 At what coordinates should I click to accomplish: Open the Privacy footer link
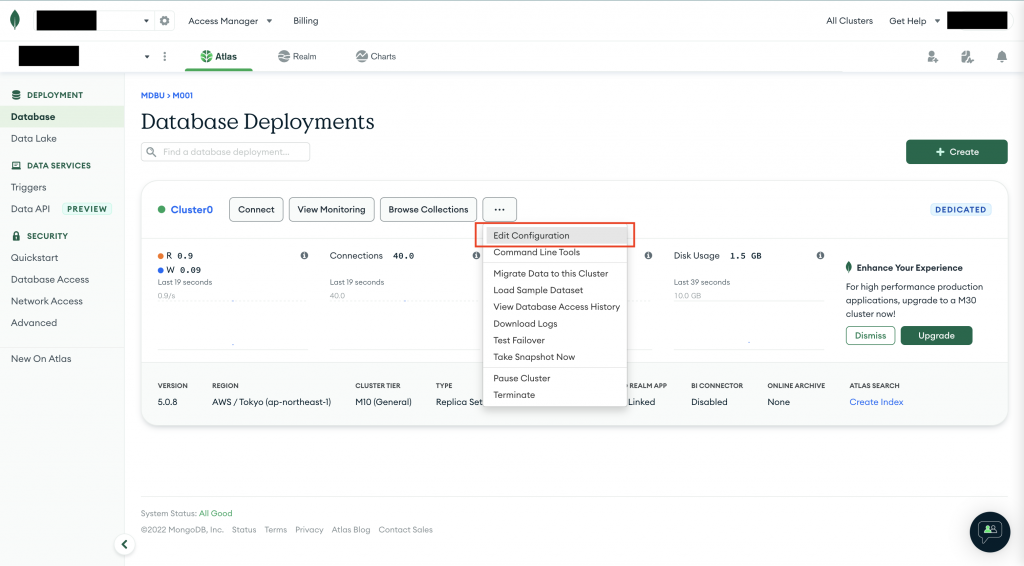click(x=310, y=529)
